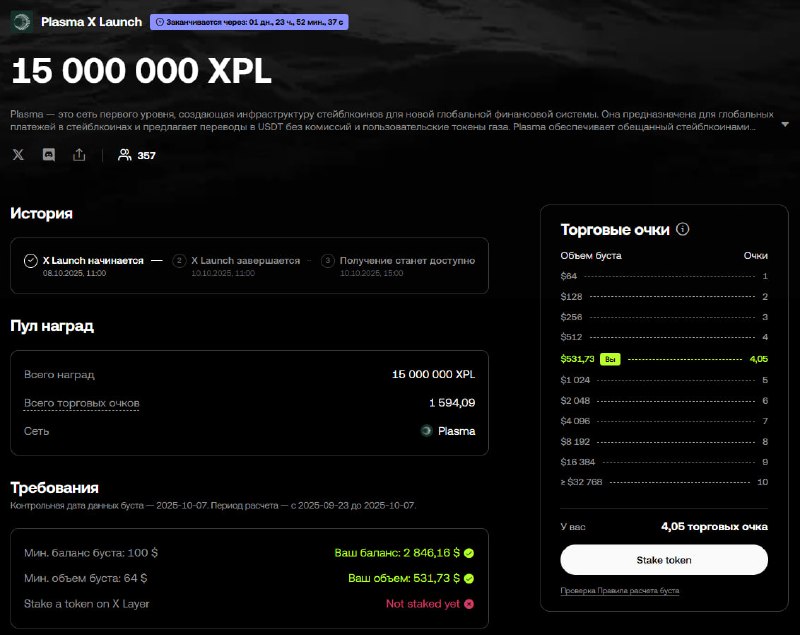Open the X (Twitter) social icon

tap(18, 155)
